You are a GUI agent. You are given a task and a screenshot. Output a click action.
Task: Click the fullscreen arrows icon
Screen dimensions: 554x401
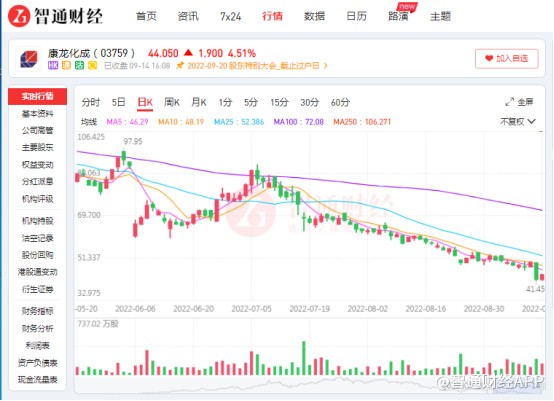tap(509, 102)
